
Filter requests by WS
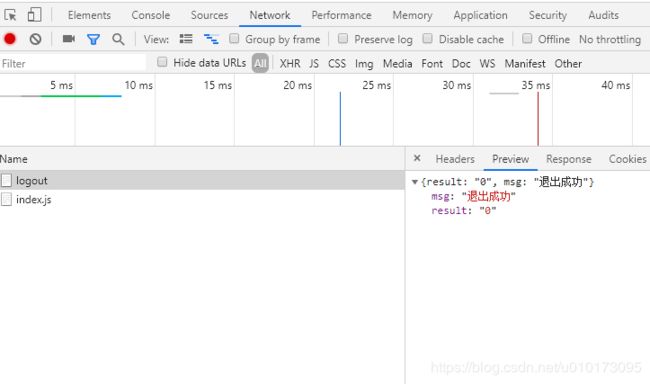488,63
